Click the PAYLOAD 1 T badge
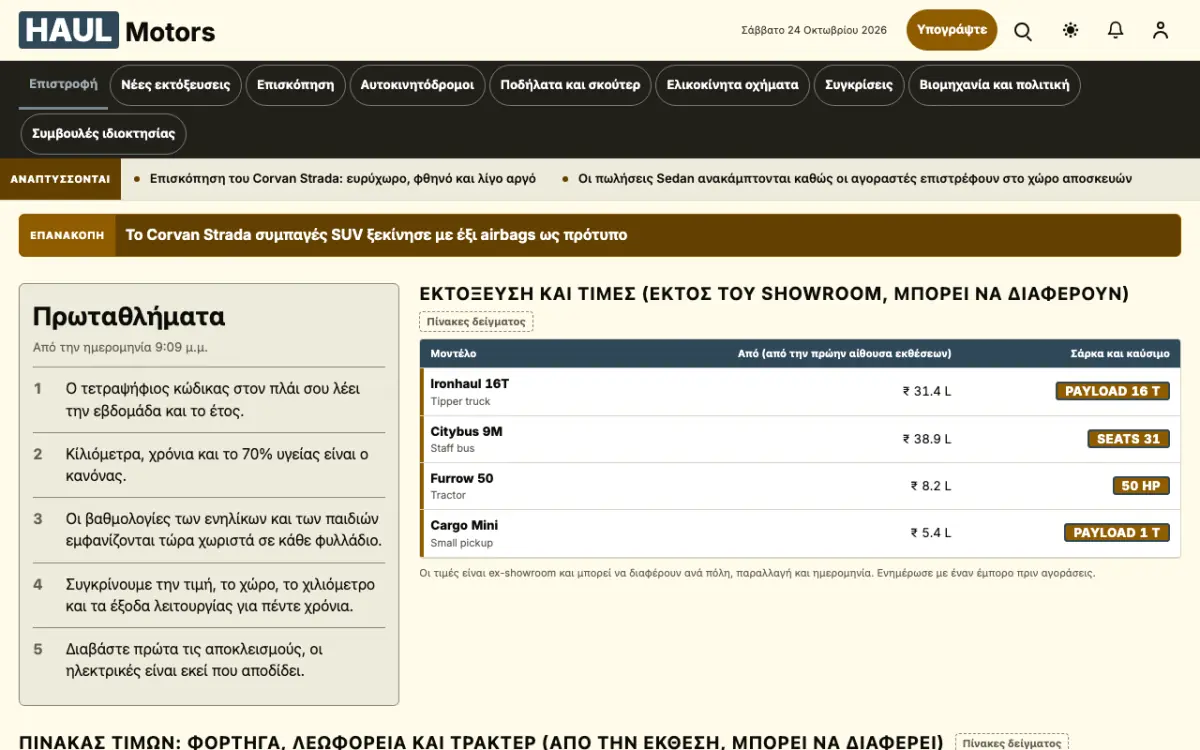 (1117, 533)
